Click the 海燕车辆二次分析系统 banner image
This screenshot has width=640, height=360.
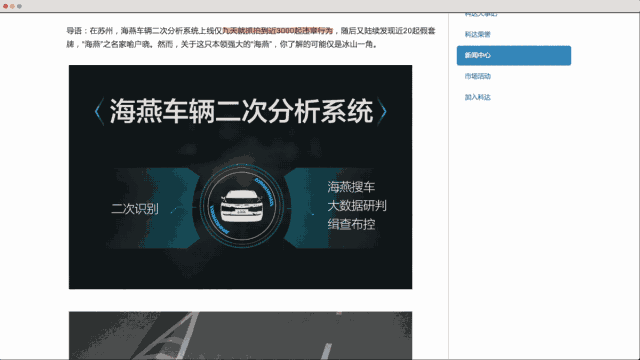pos(240,177)
